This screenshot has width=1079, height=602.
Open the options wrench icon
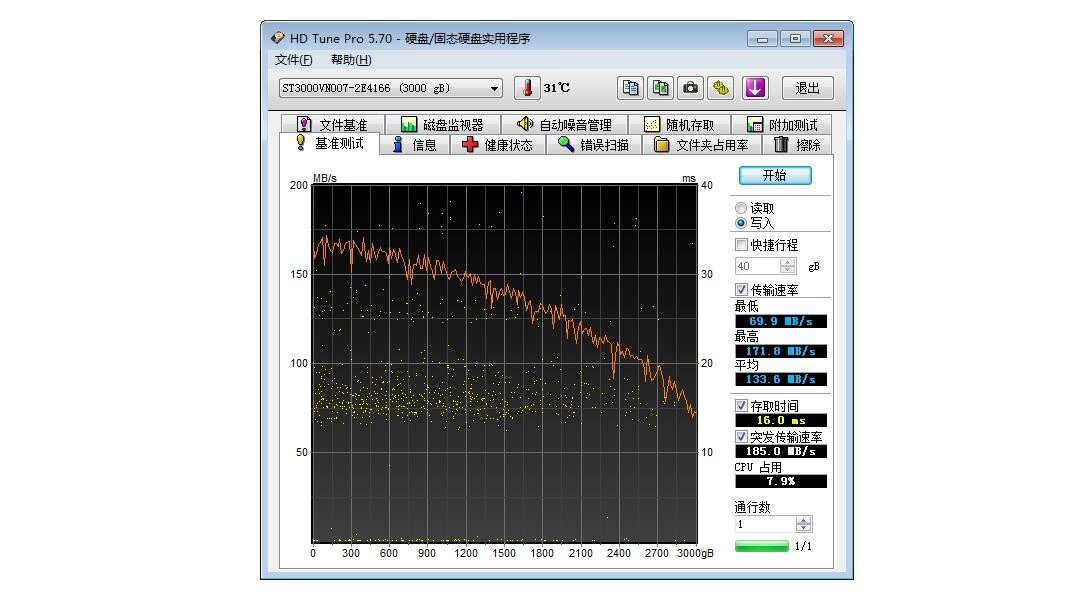(720, 88)
